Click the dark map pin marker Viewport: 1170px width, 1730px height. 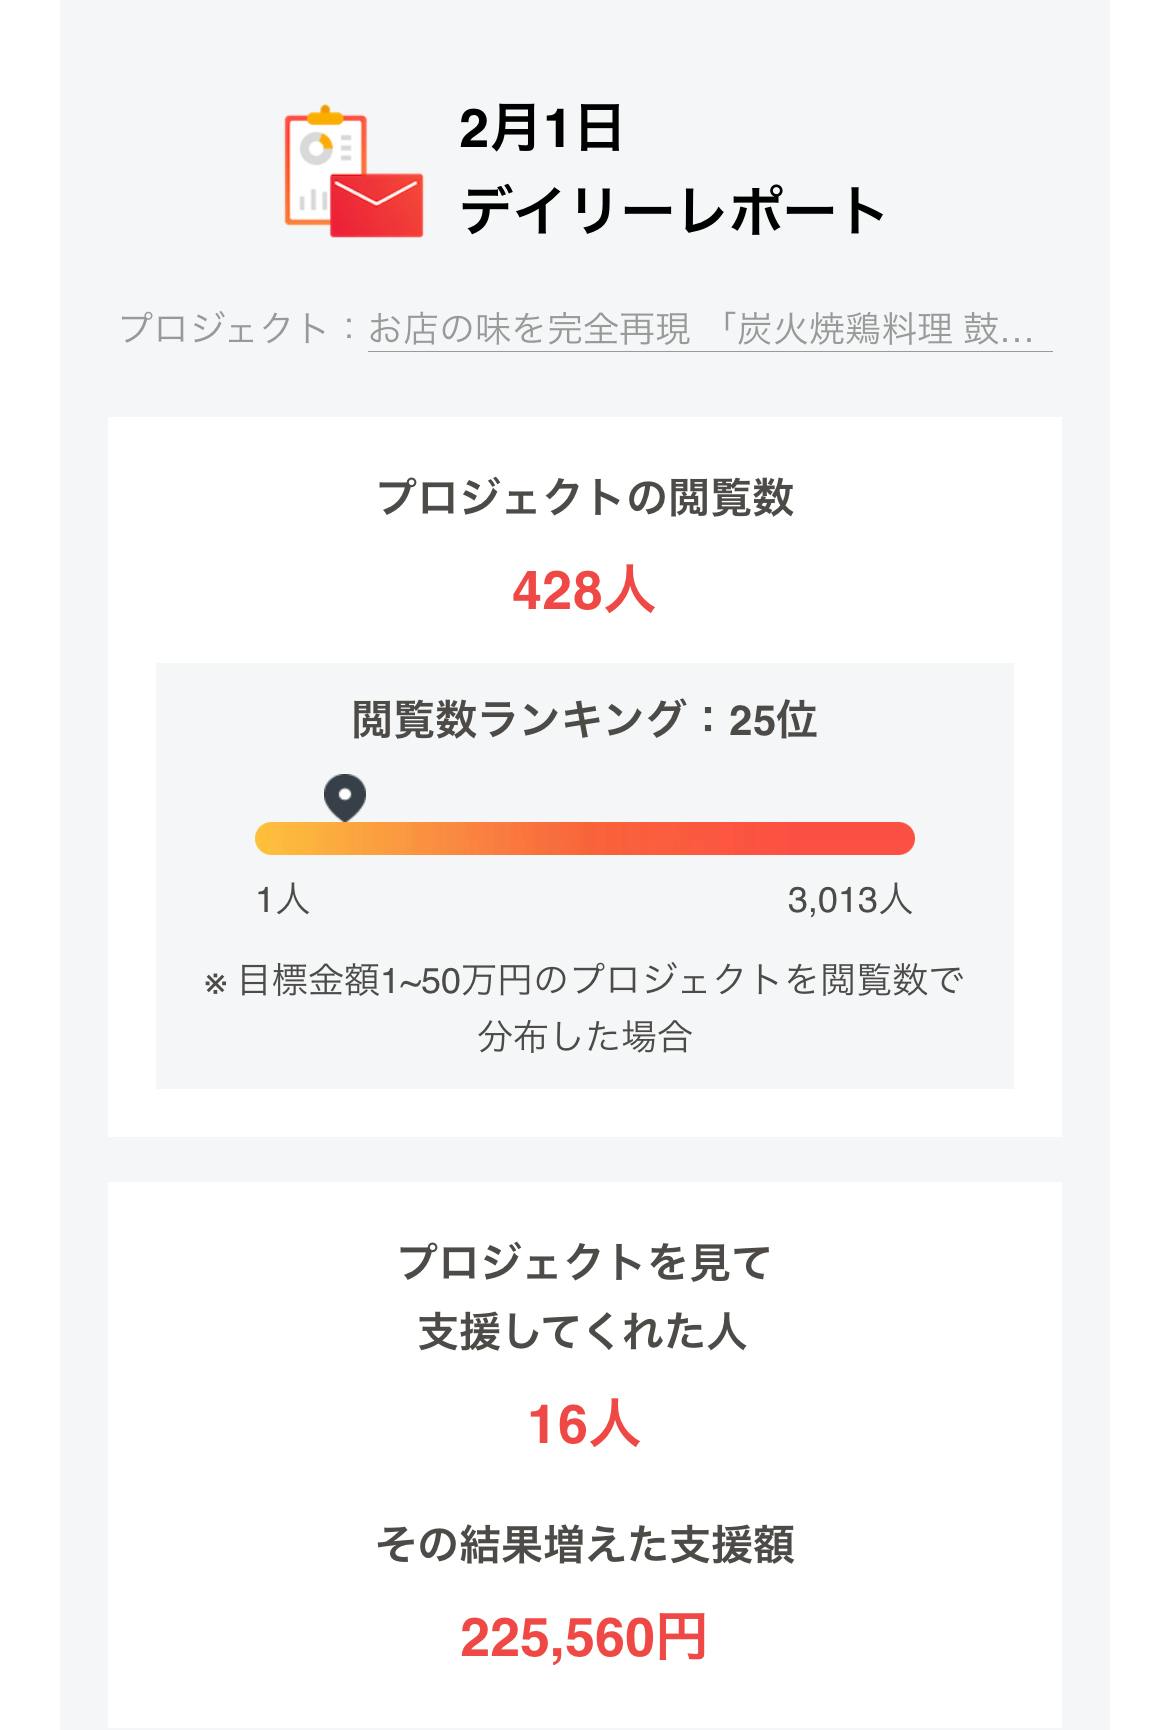(x=345, y=798)
